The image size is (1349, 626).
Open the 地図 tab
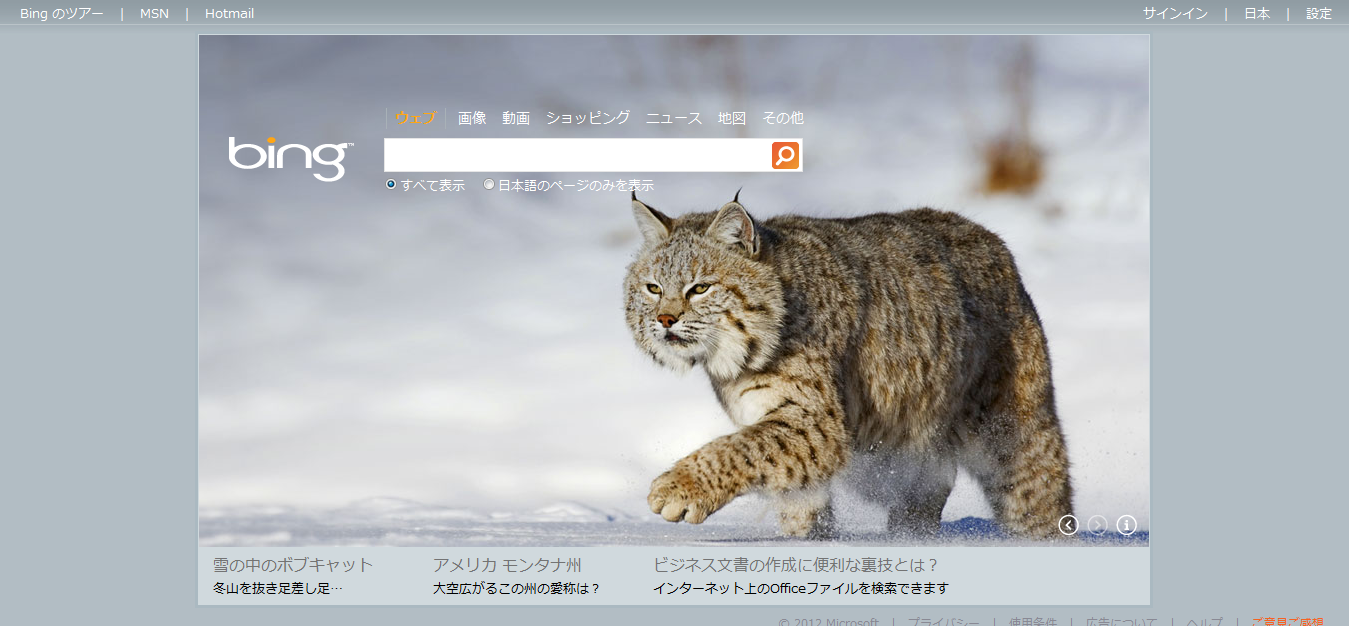pyautogui.click(x=732, y=118)
